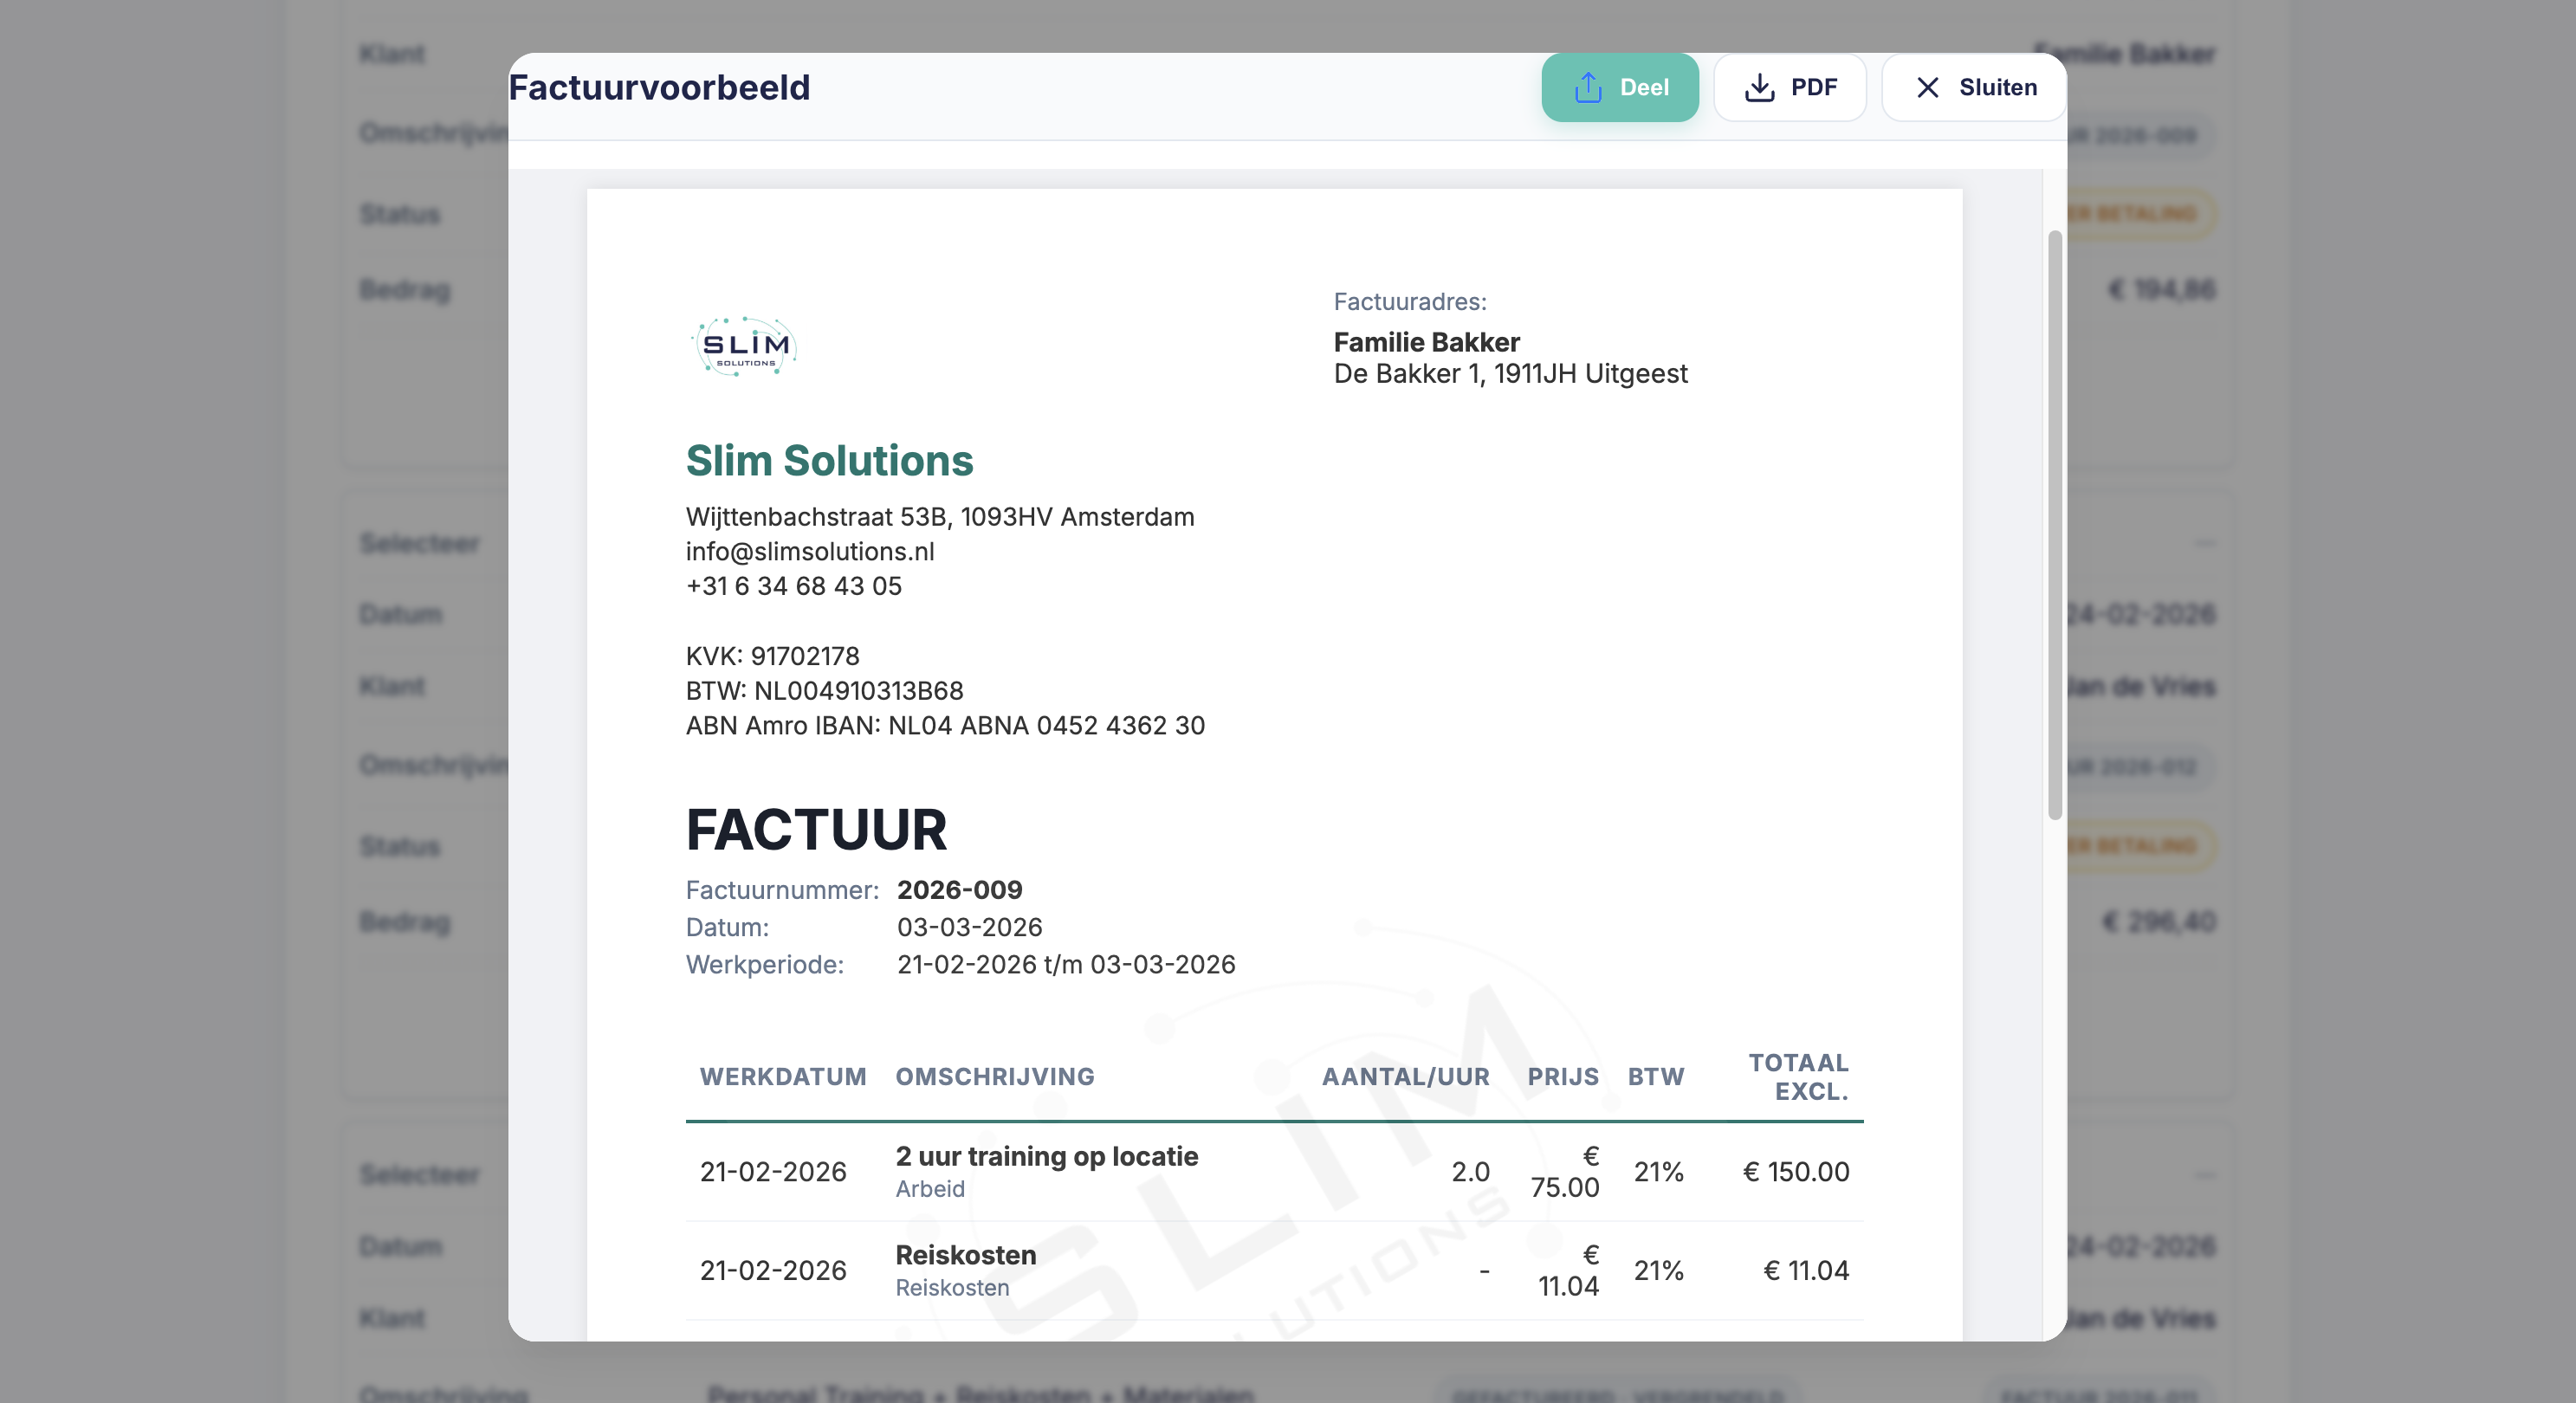Viewport: 2576px width, 1403px height.
Task: Select the Reiskosten line item
Action: 965,1255
